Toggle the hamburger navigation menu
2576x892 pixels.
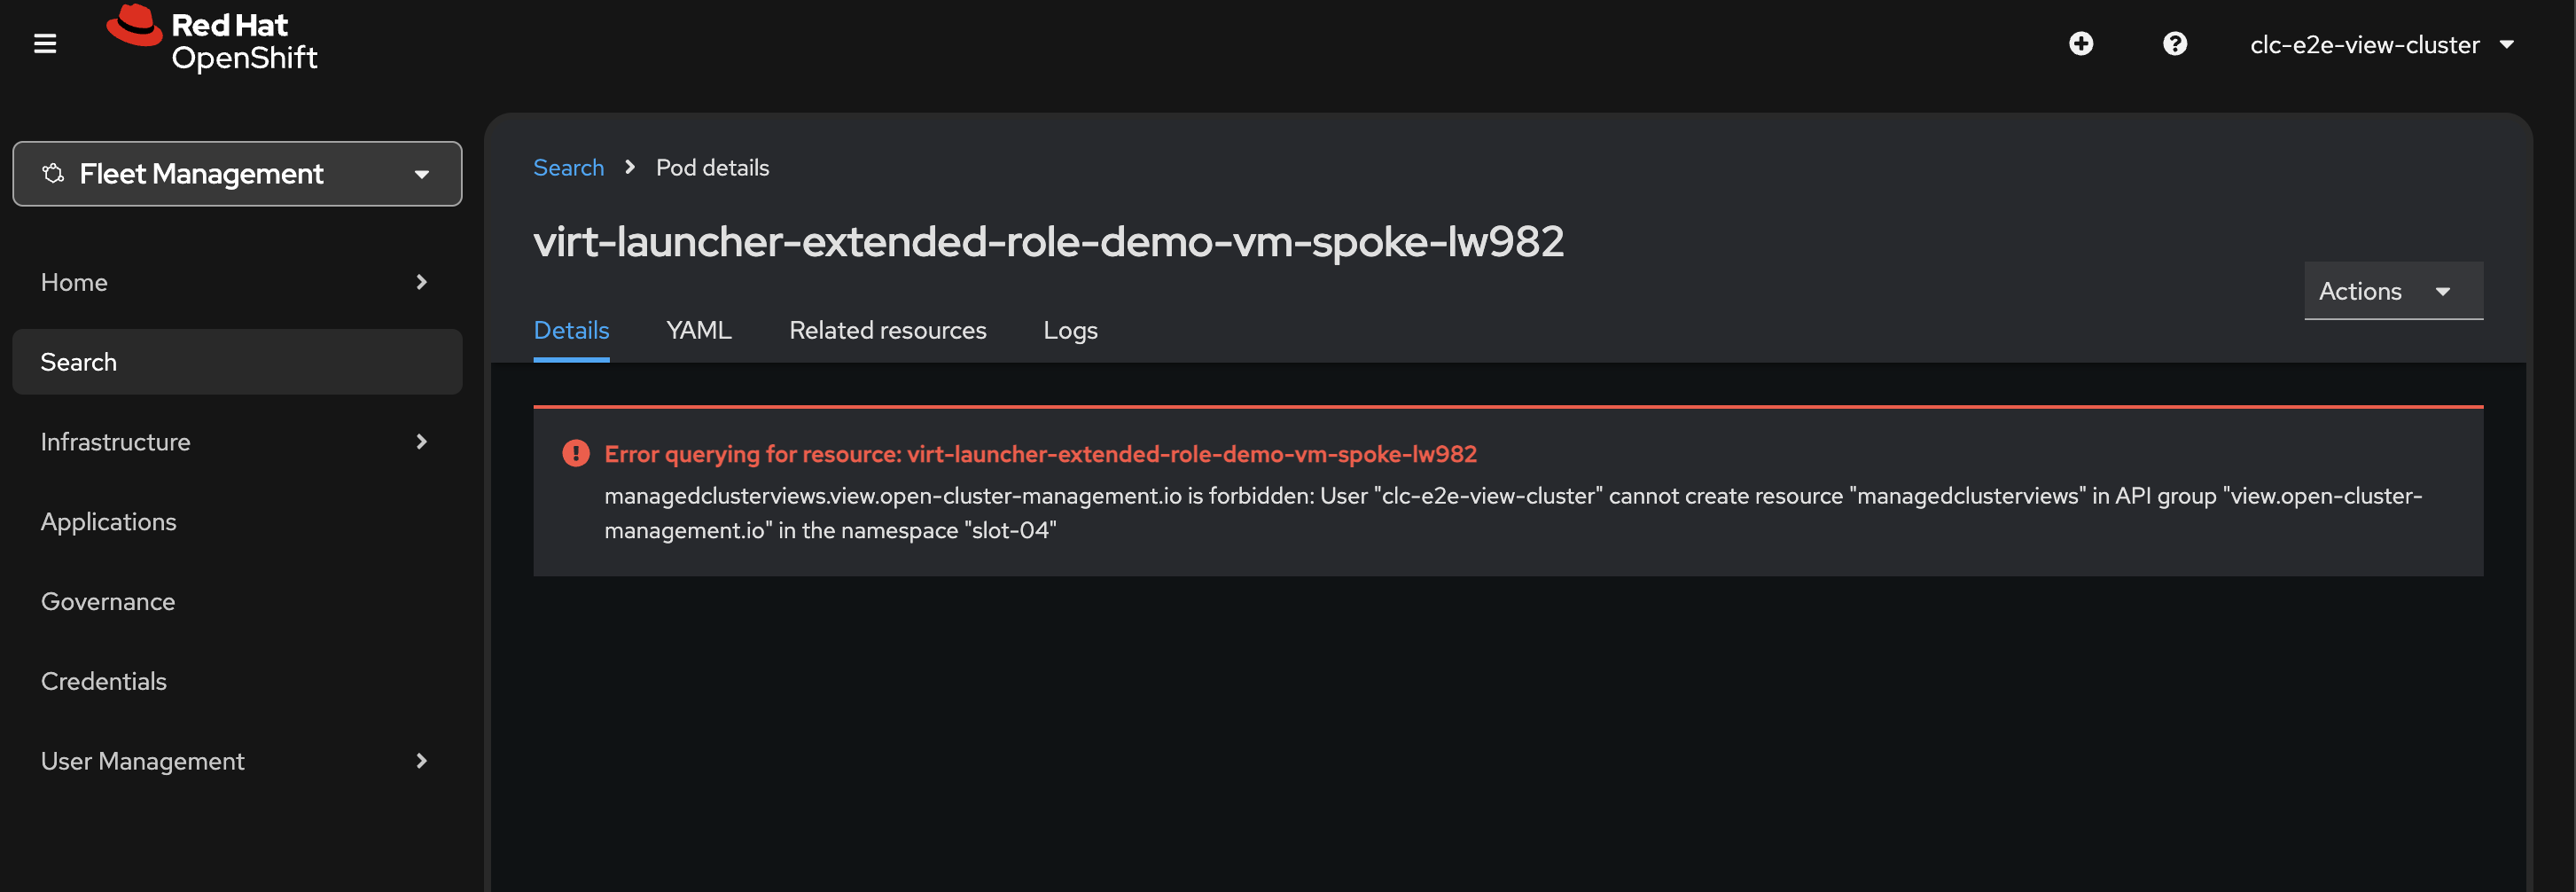coord(45,44)
